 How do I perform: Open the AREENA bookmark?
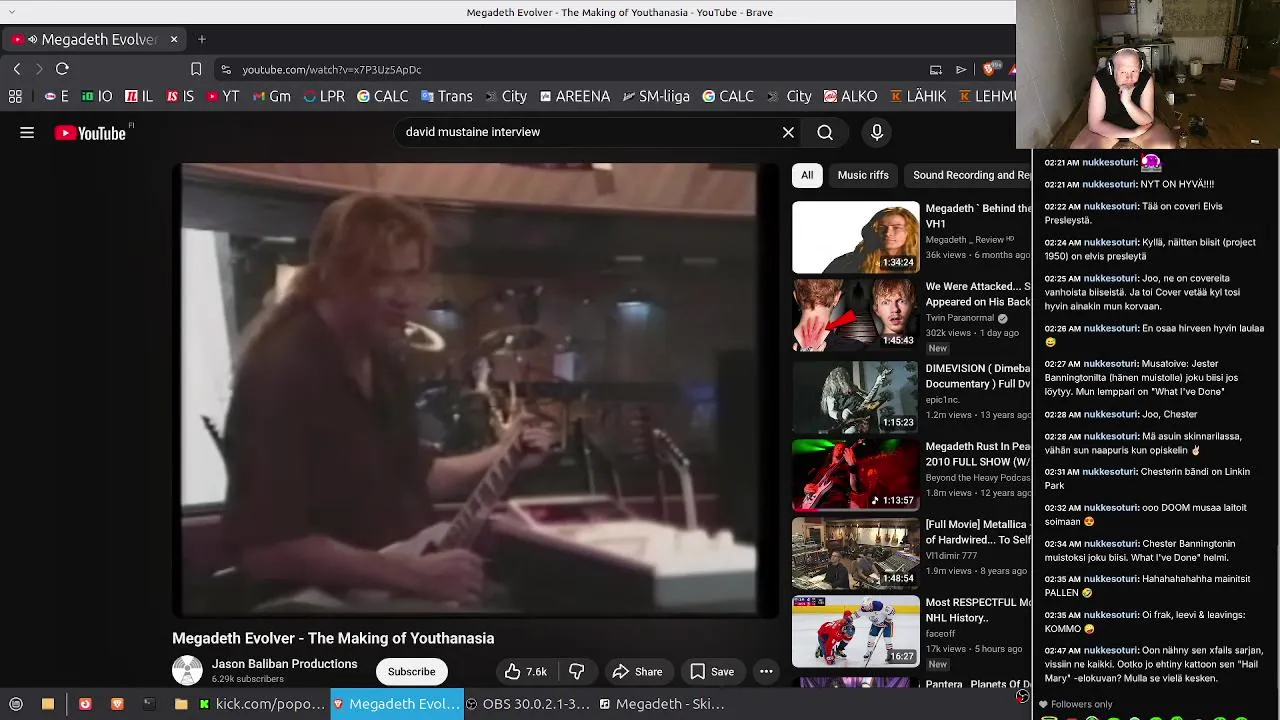click(575, 97)
